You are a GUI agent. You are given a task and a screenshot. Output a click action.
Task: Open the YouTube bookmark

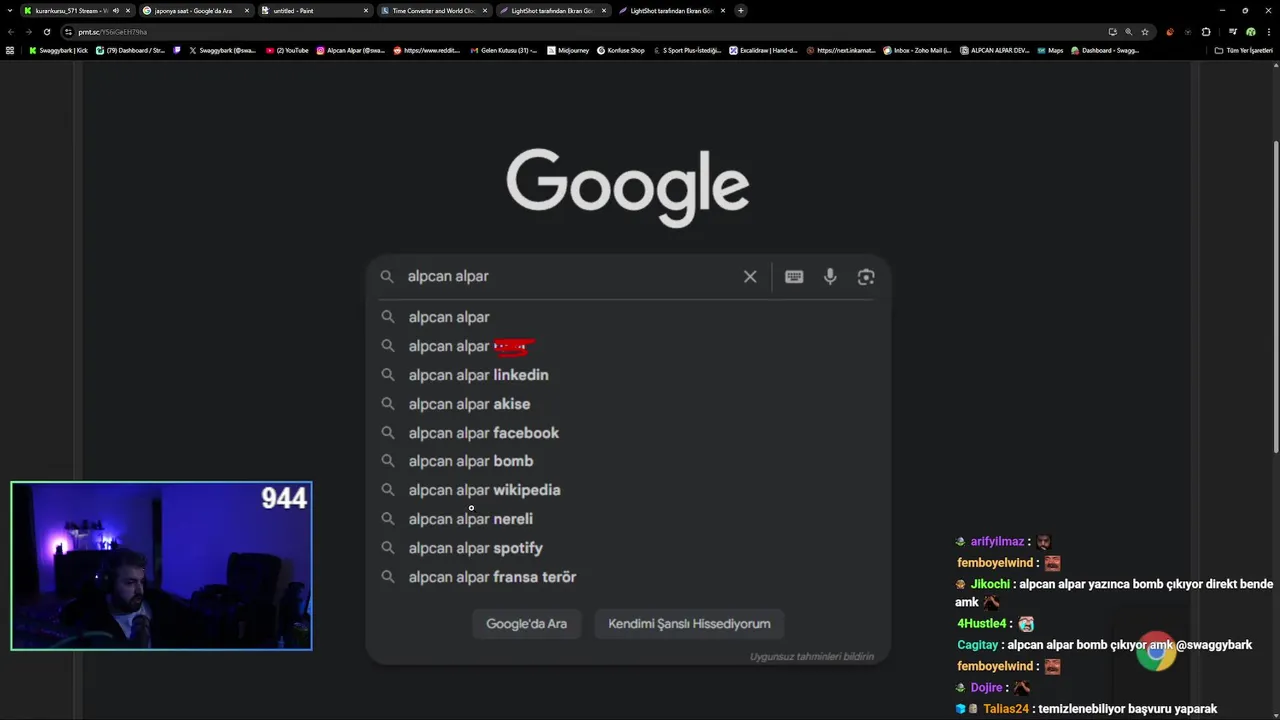[x=287, y=50]
